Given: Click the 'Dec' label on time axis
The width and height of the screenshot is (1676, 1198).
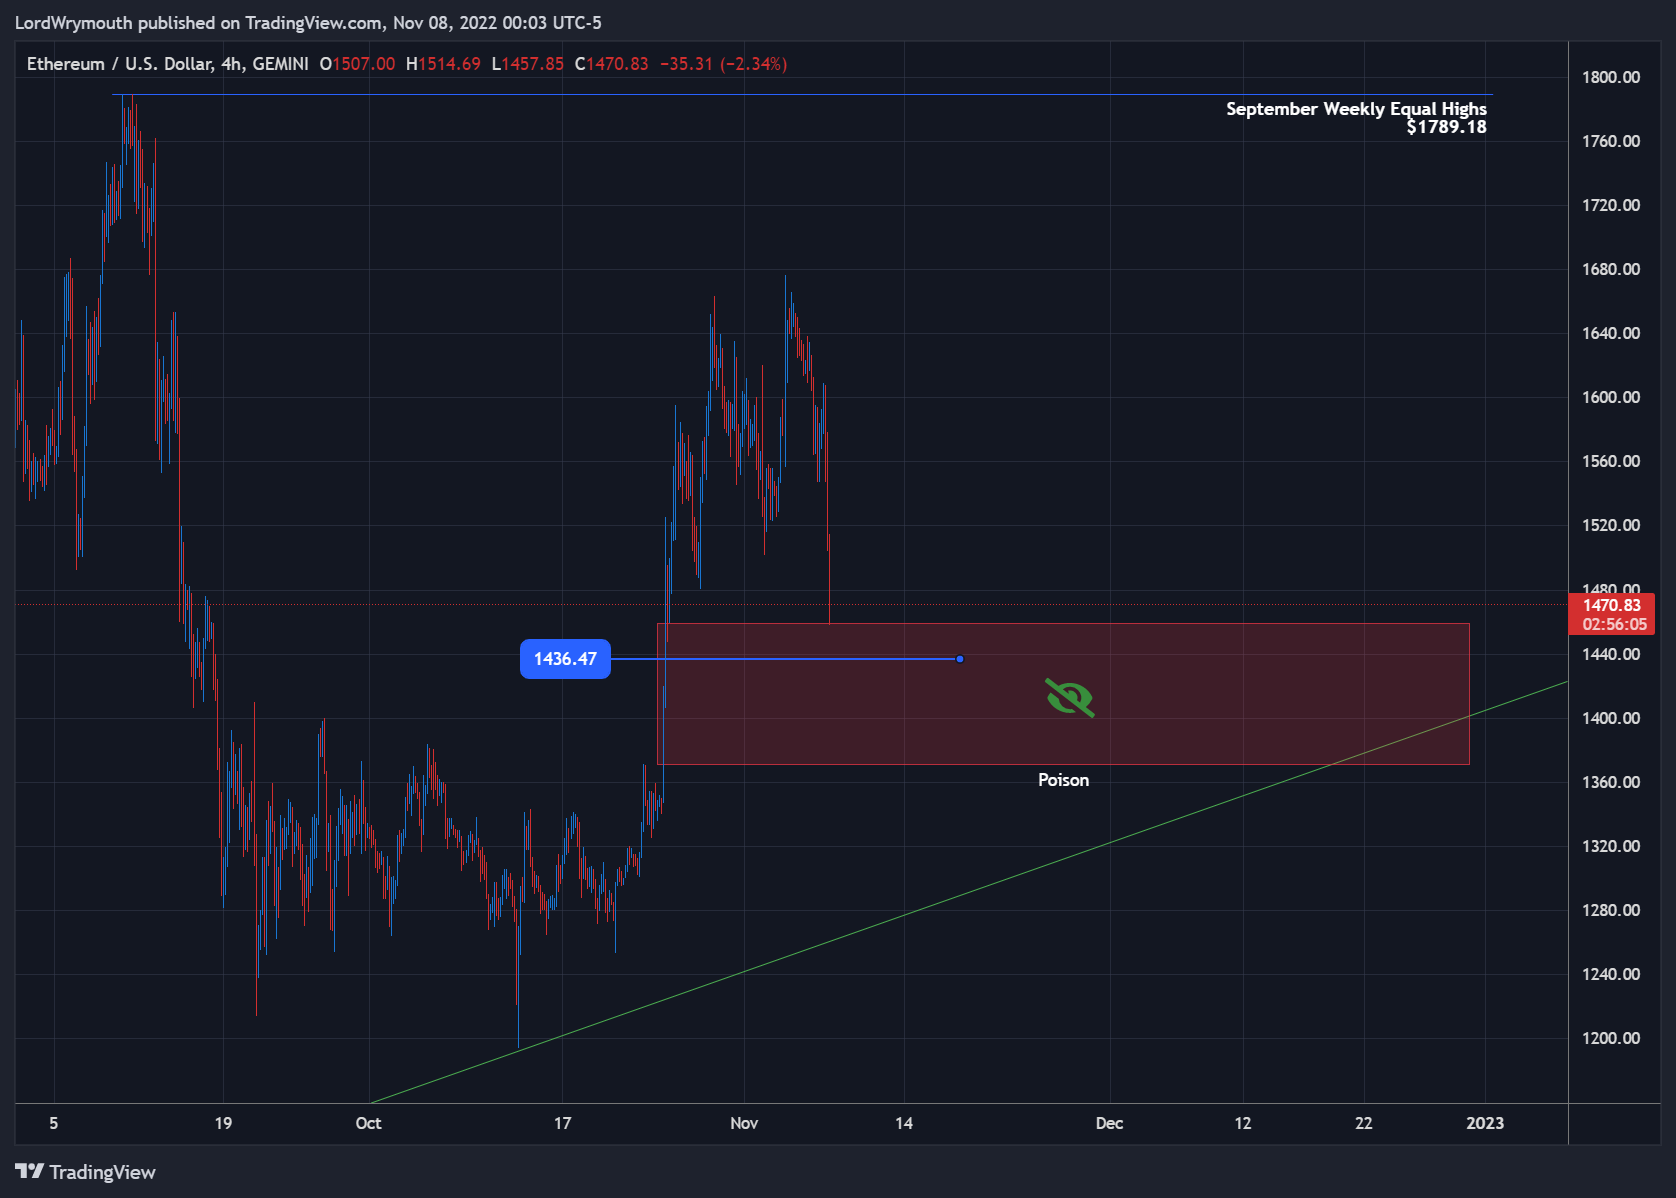Looking at the screenshot, I should point(1109,1123).
